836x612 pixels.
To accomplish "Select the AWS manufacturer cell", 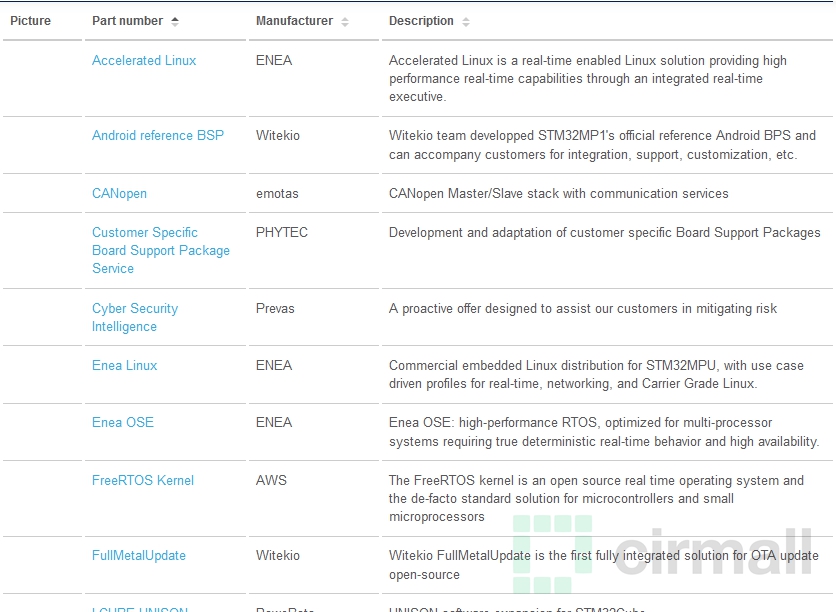I will point(271,481).
